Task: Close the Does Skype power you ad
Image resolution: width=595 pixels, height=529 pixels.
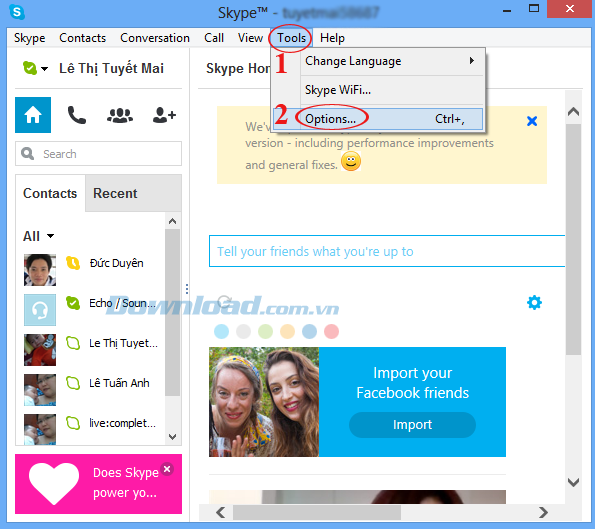Action: [x=167, y=469]
